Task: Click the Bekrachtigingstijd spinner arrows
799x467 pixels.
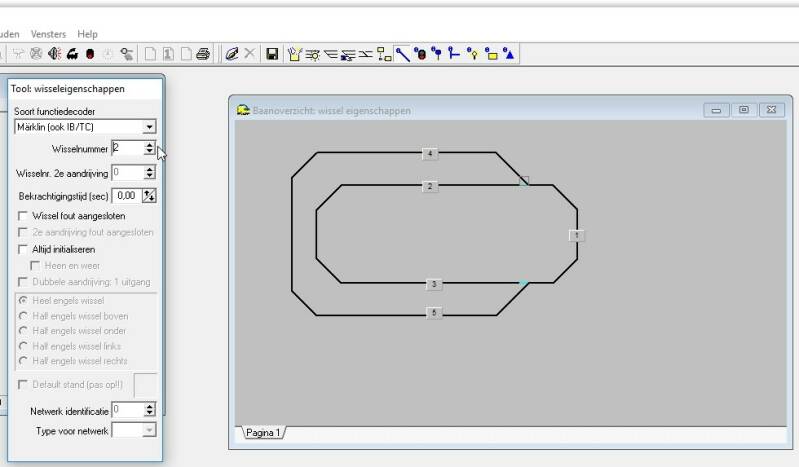Action: click(x=149, y=195)
